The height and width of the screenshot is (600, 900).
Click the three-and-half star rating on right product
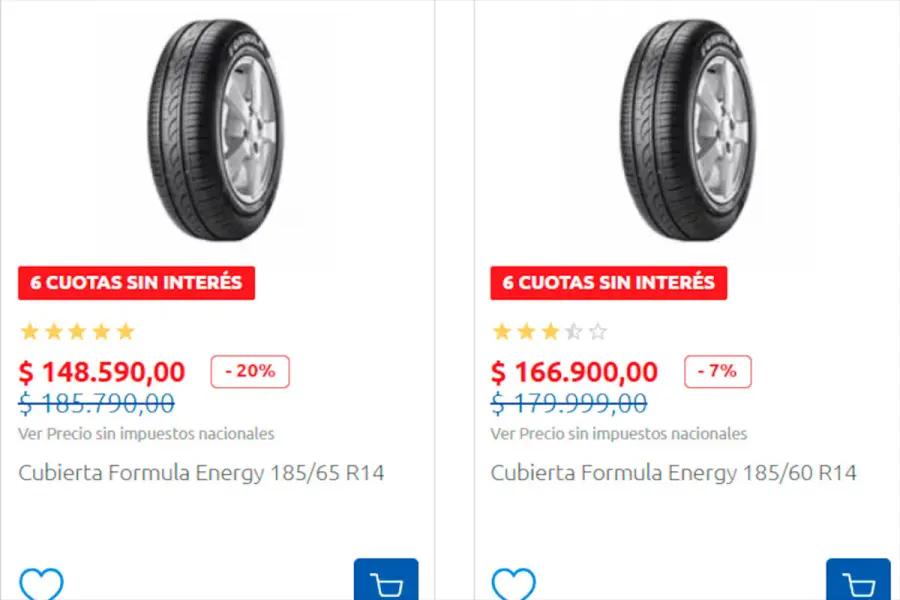click(x=549, y=331)
